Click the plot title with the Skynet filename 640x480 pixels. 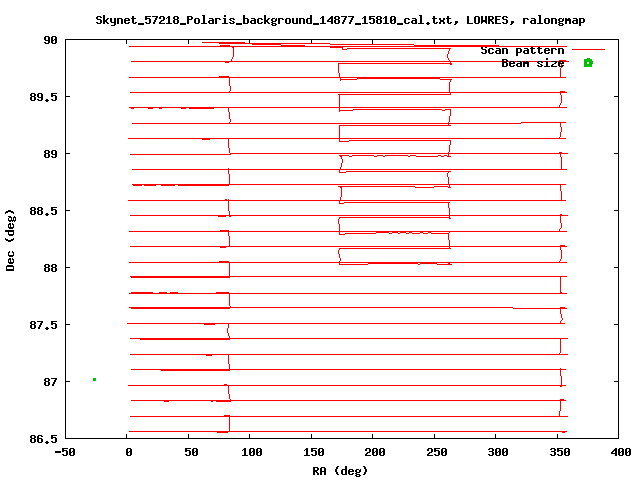click(340, 20)
